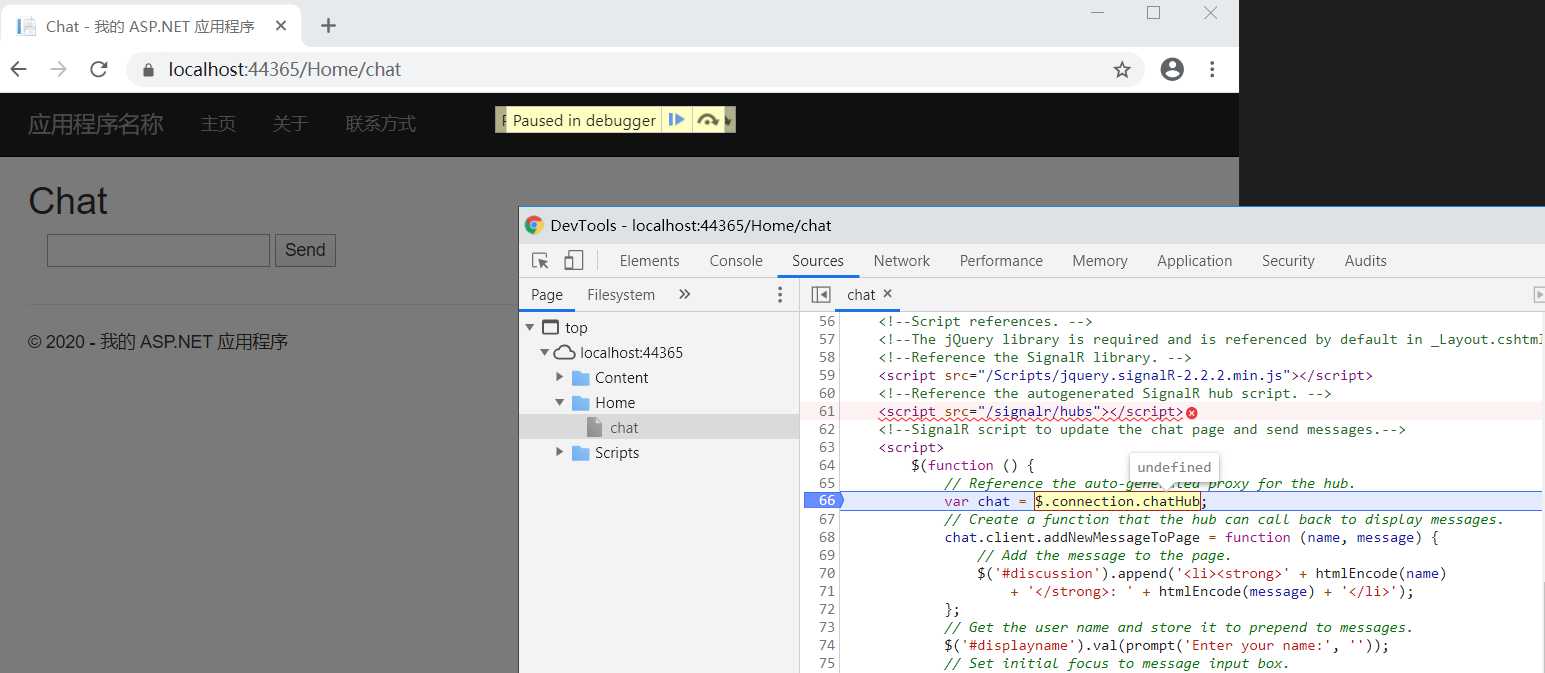Viewport: 1545px width, 673px height.
Task: Click the top frame label in navigator
Action: click(576, 327)
